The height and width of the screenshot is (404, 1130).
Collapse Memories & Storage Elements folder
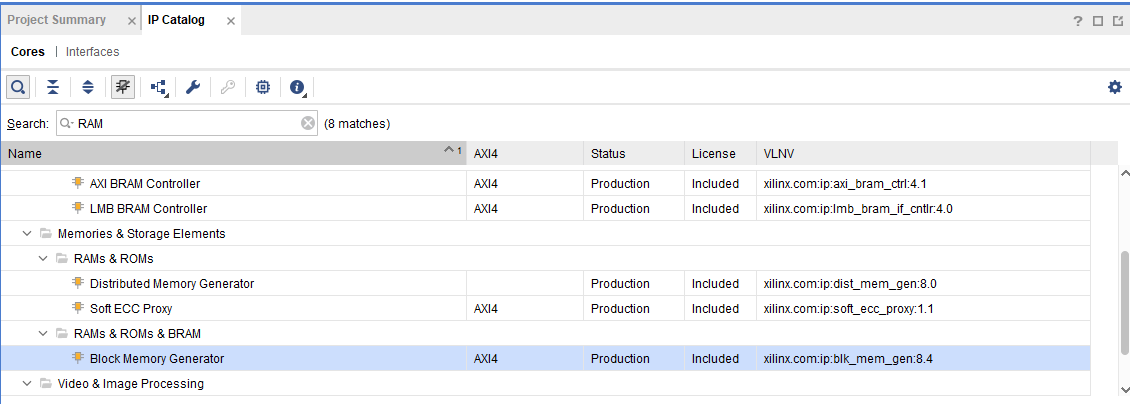point(27,234)
